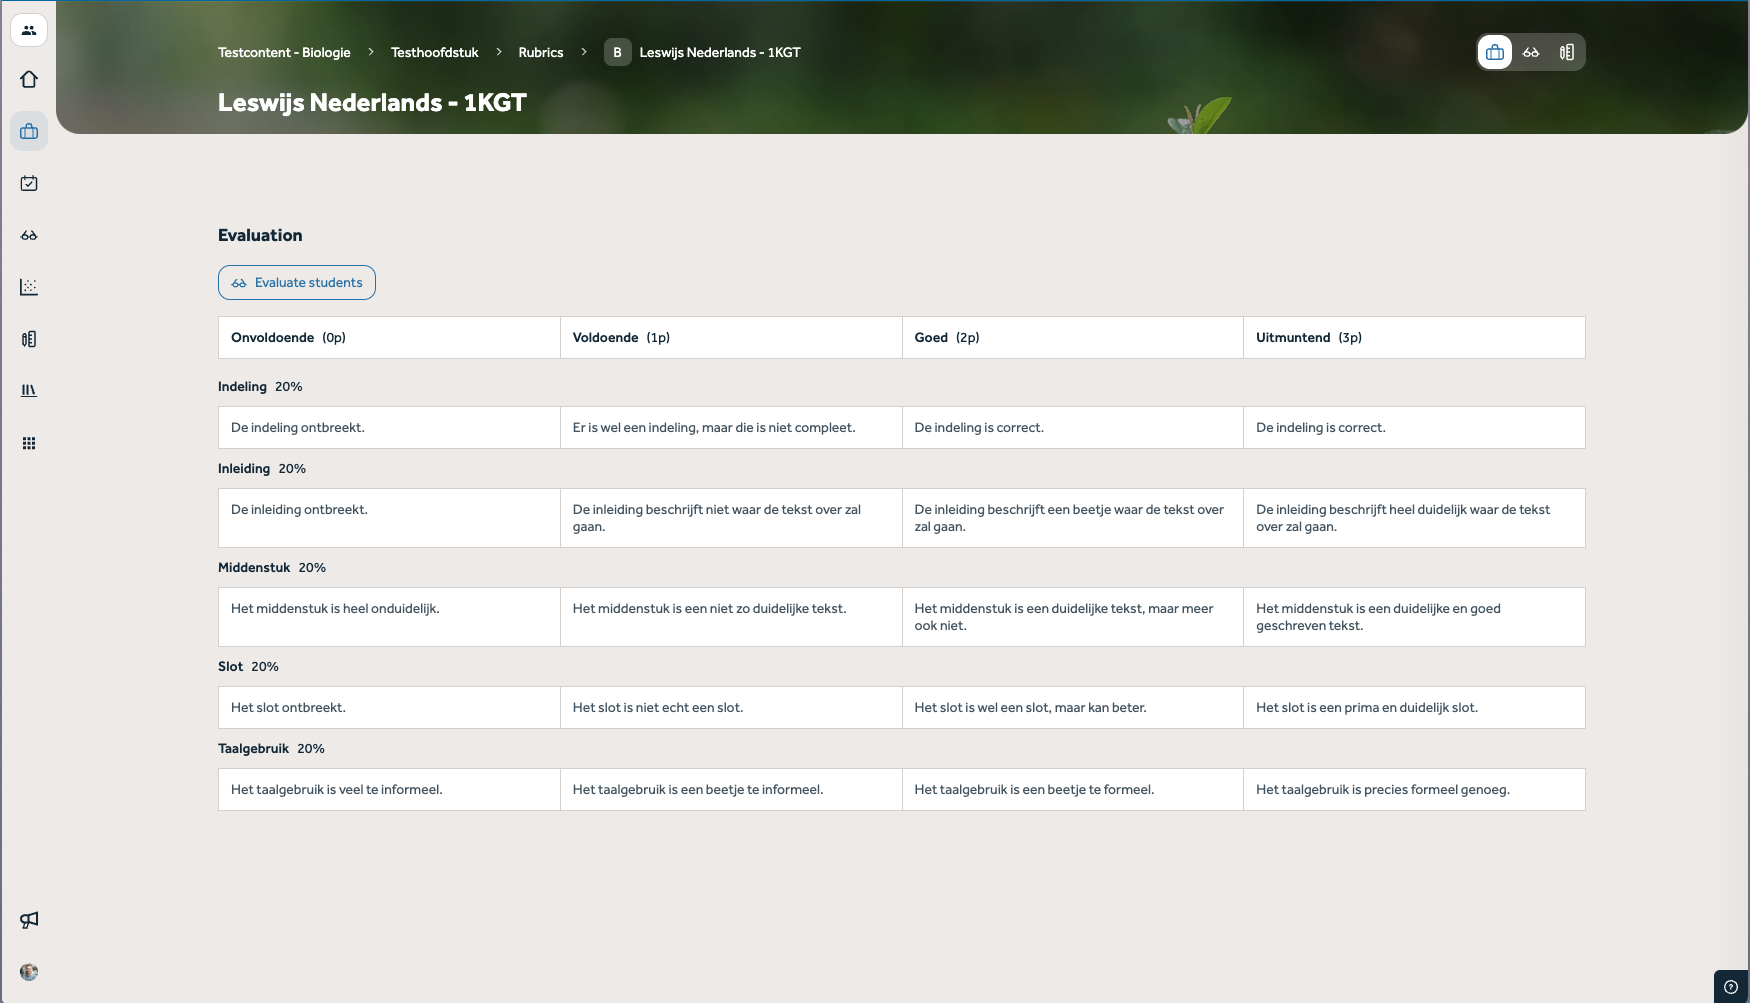
Task: Click the Evaluation section heading
Action: pos(260,236)
